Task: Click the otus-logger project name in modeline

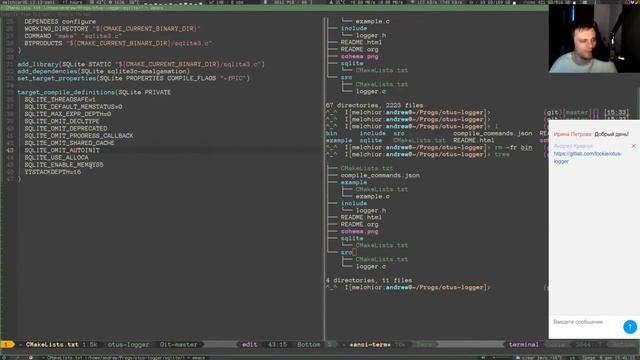Action: (x=128, y=344)
